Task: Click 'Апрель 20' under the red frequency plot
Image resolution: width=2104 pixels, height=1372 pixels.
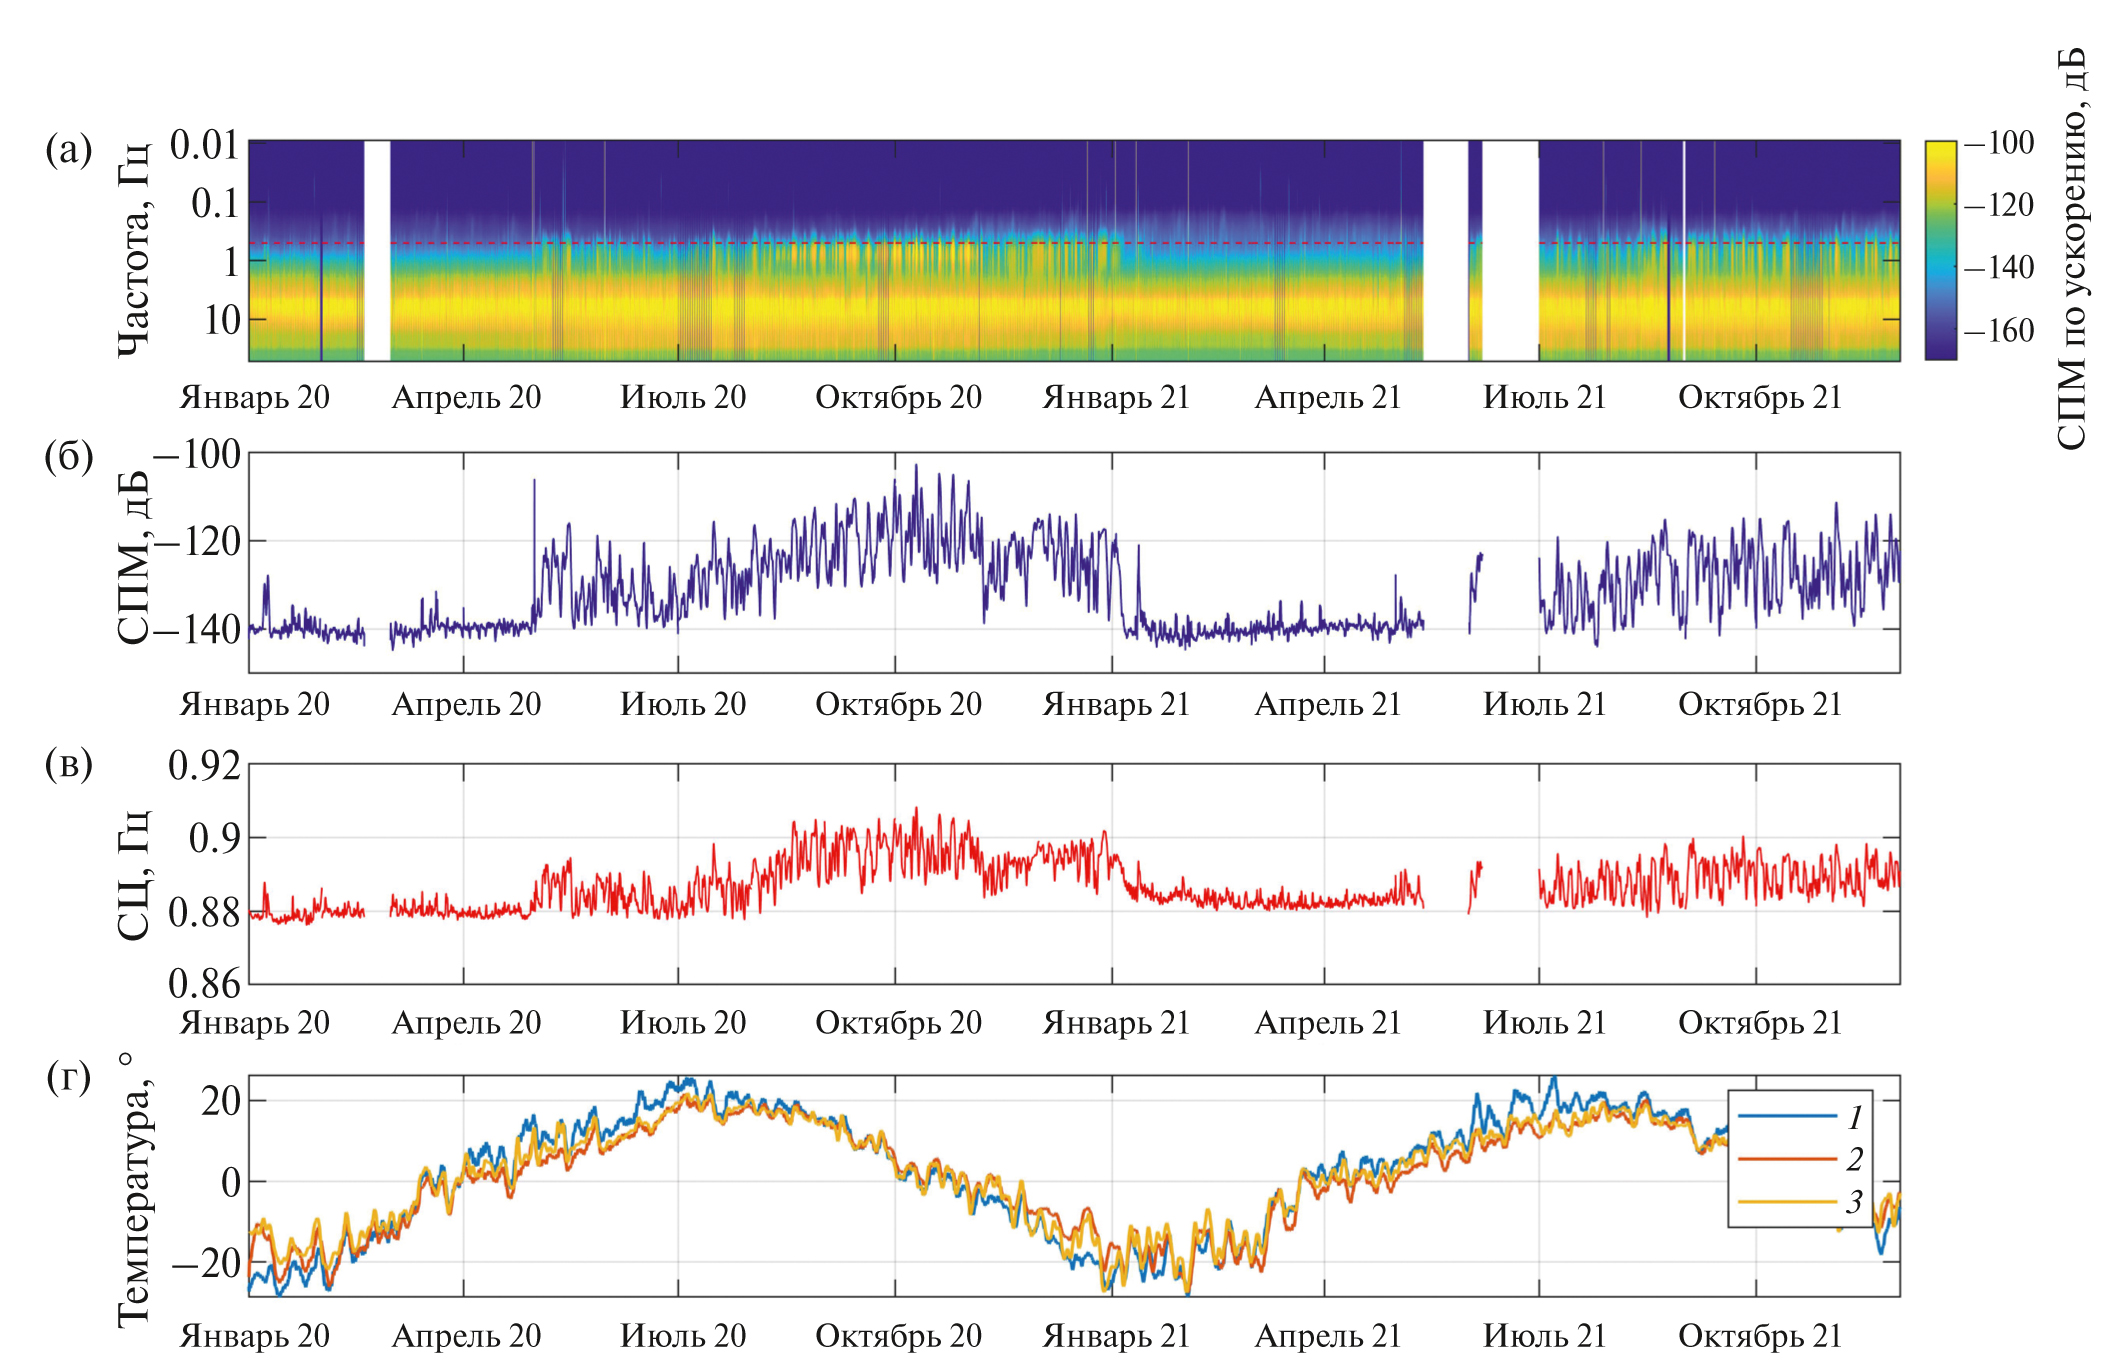Action: (x=466, y=1023)
